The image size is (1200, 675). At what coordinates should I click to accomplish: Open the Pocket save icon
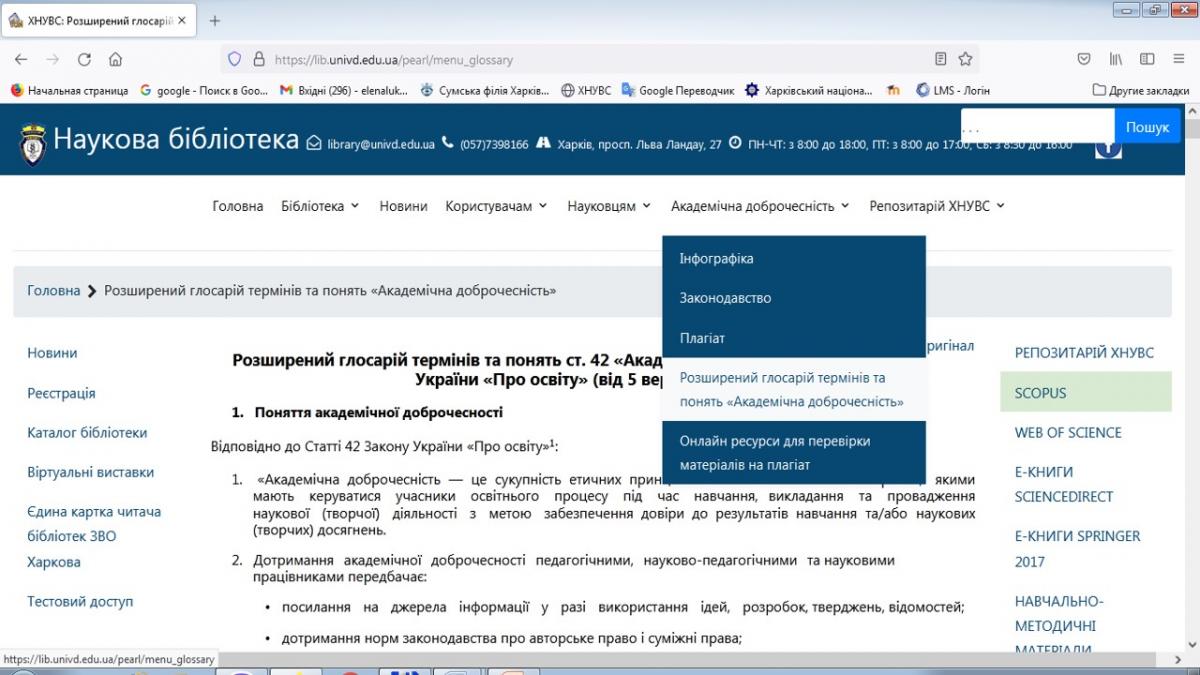click(x=1084, y=59)
